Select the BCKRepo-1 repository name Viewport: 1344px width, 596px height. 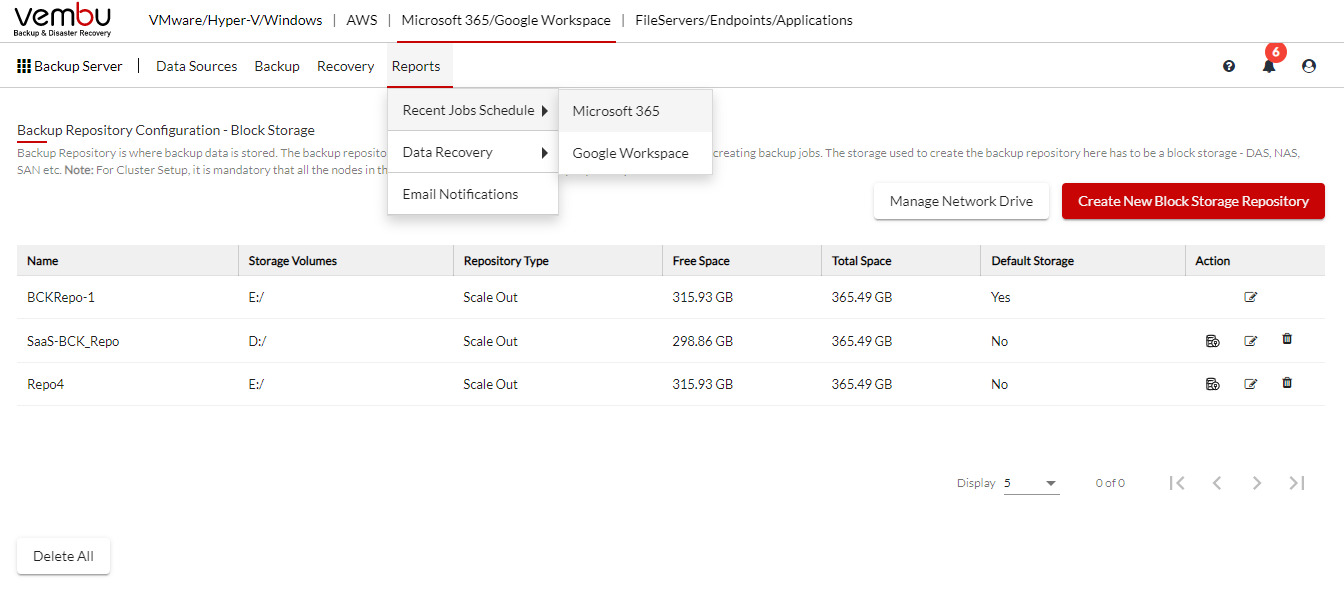(61, 297)
